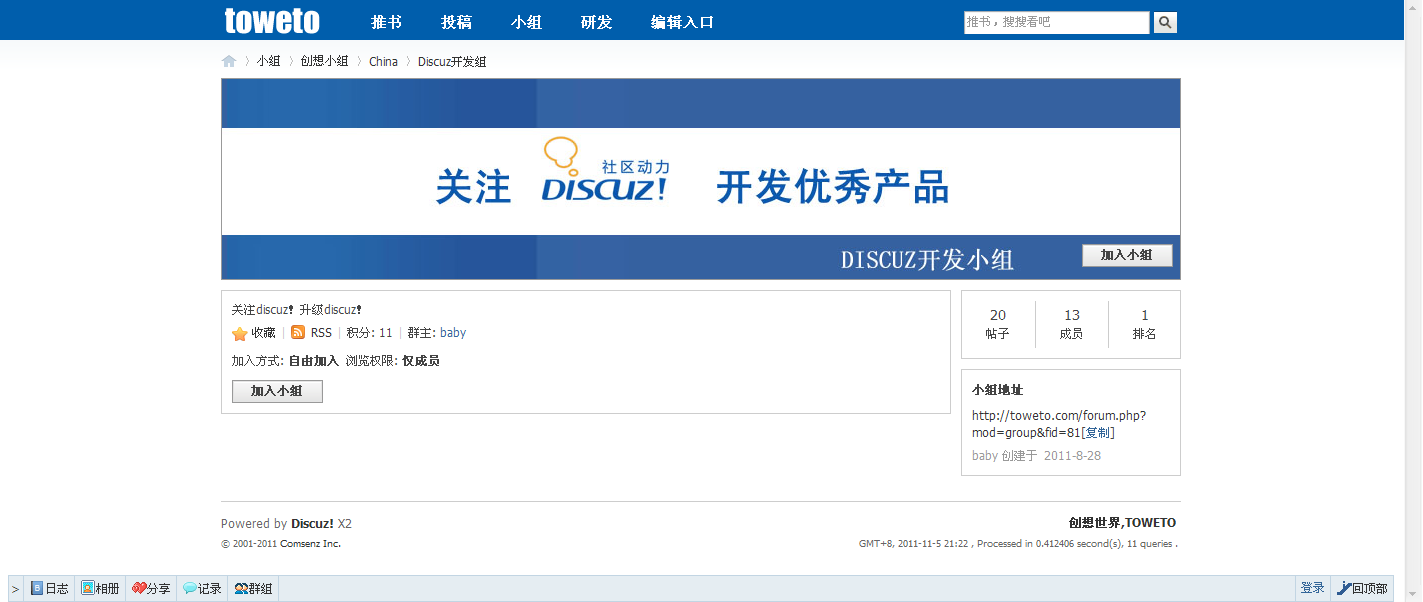
Task: Open 相册 in bottom bar
Action: [100, 589]
